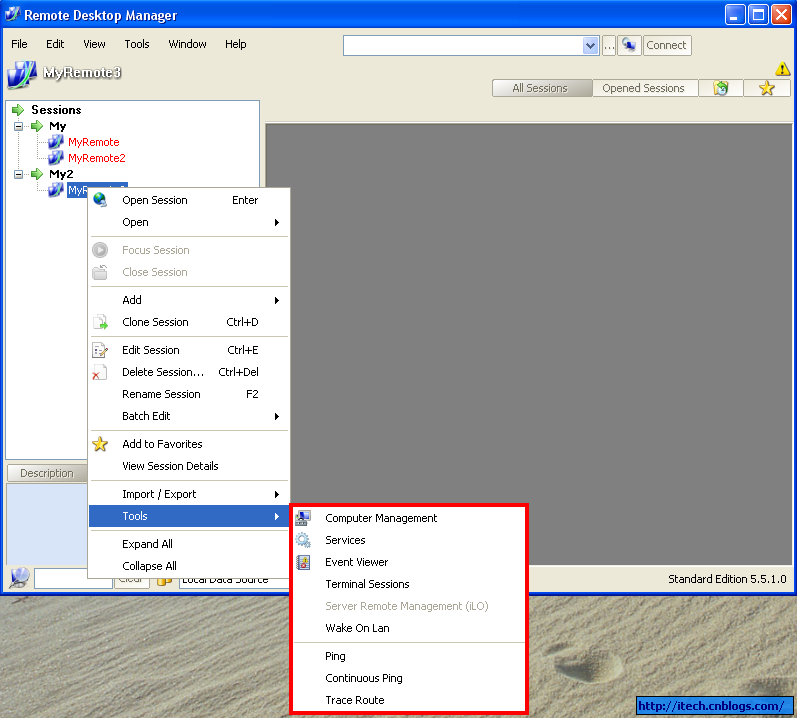Image resolution: width=797 pixels, height=718 pixels.
Task: Click the search filter input field at bottom
Action: (73, 579)
